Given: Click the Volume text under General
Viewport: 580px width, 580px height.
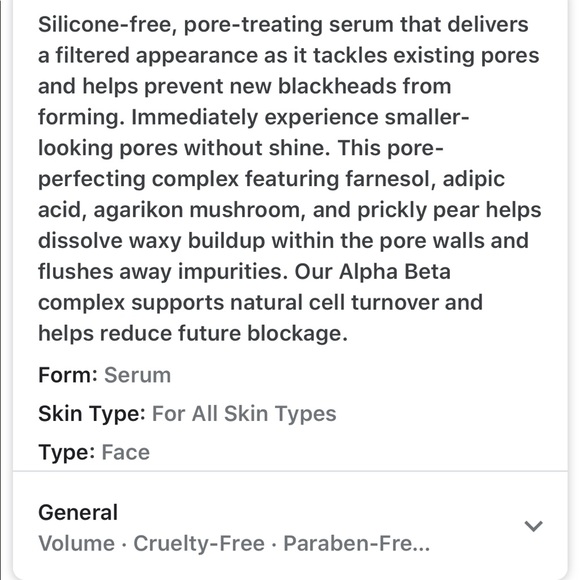Looking at the screenshot, I should click(77, 543).
